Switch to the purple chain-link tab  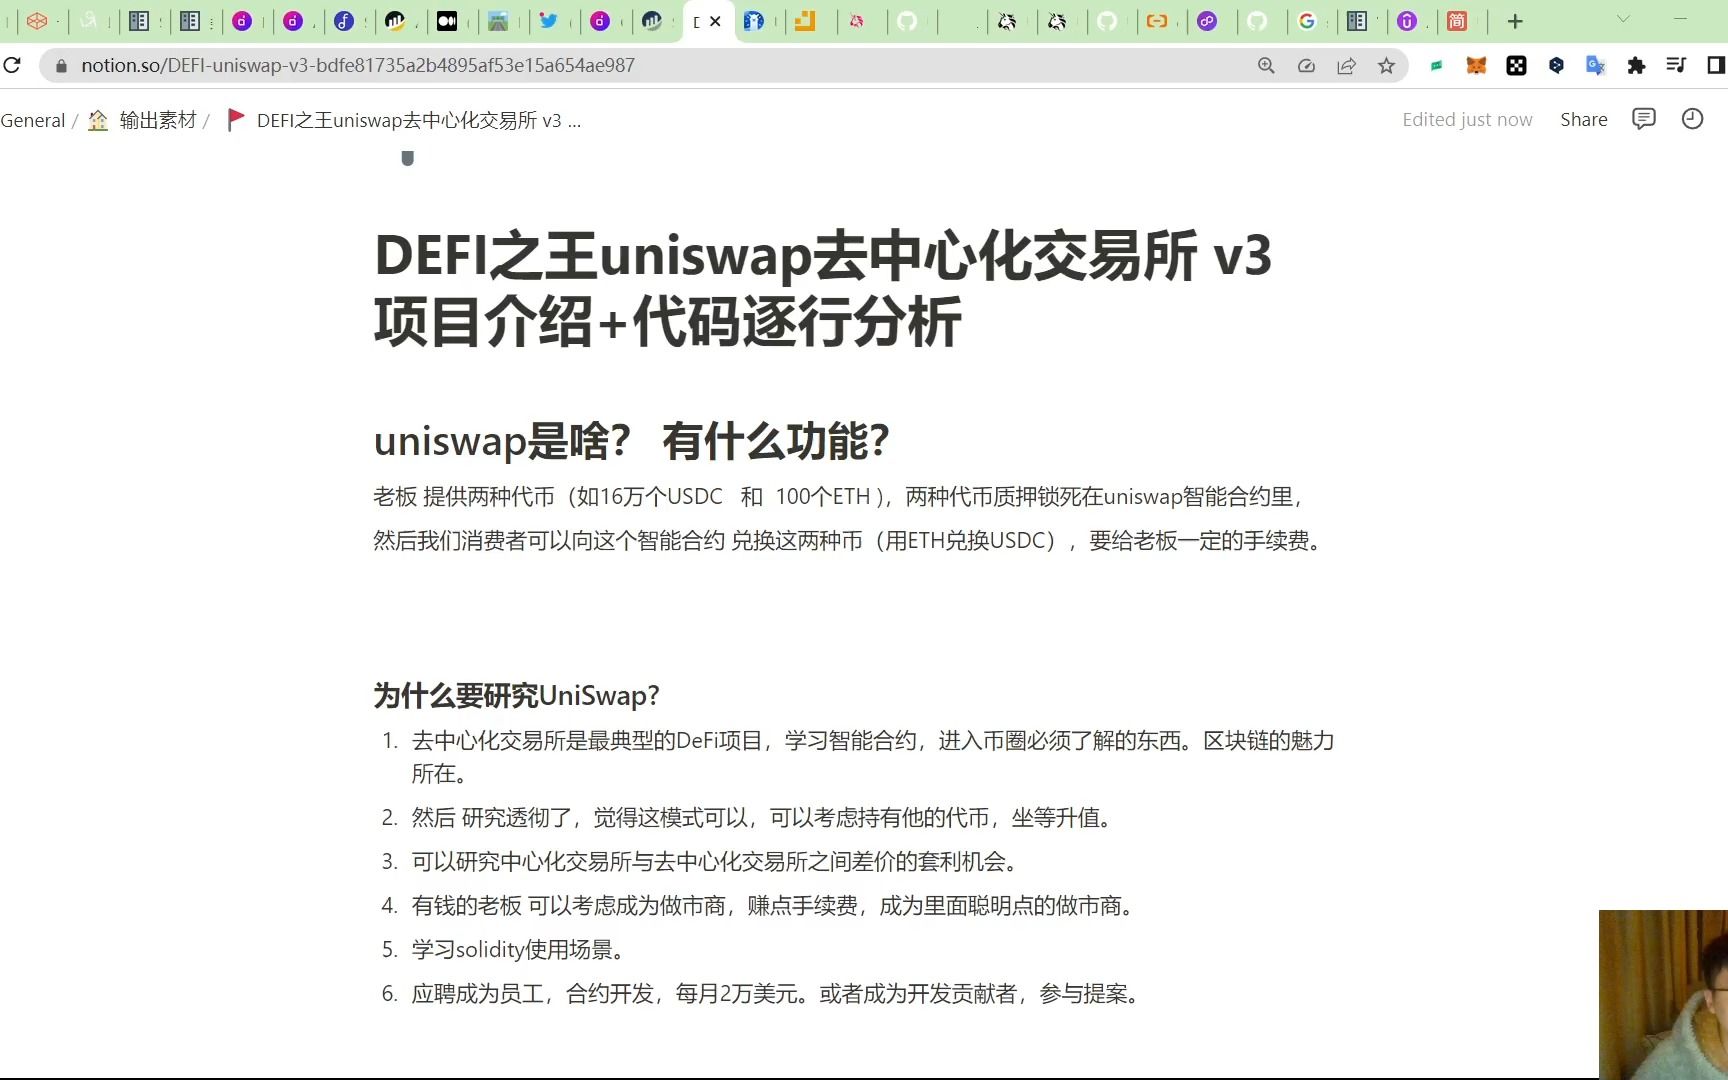(x=1207, y=21)
